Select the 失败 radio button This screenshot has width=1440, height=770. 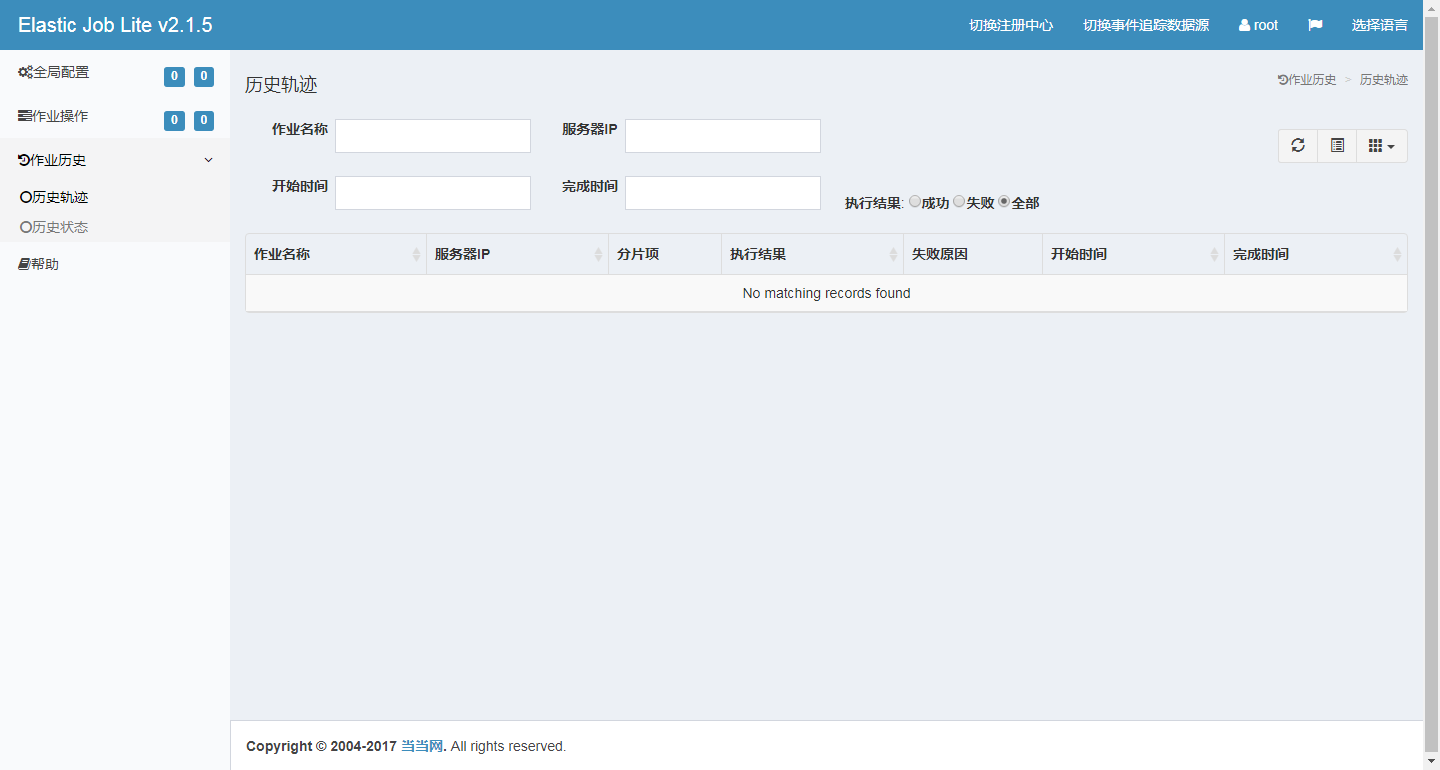tap(959, 202)
